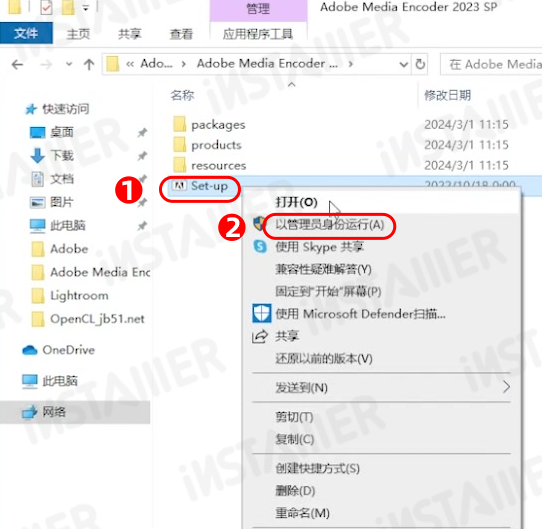Choose 使用 Skype 共享 menu entry
Screen dimensions: 542x529
[319, 247]
